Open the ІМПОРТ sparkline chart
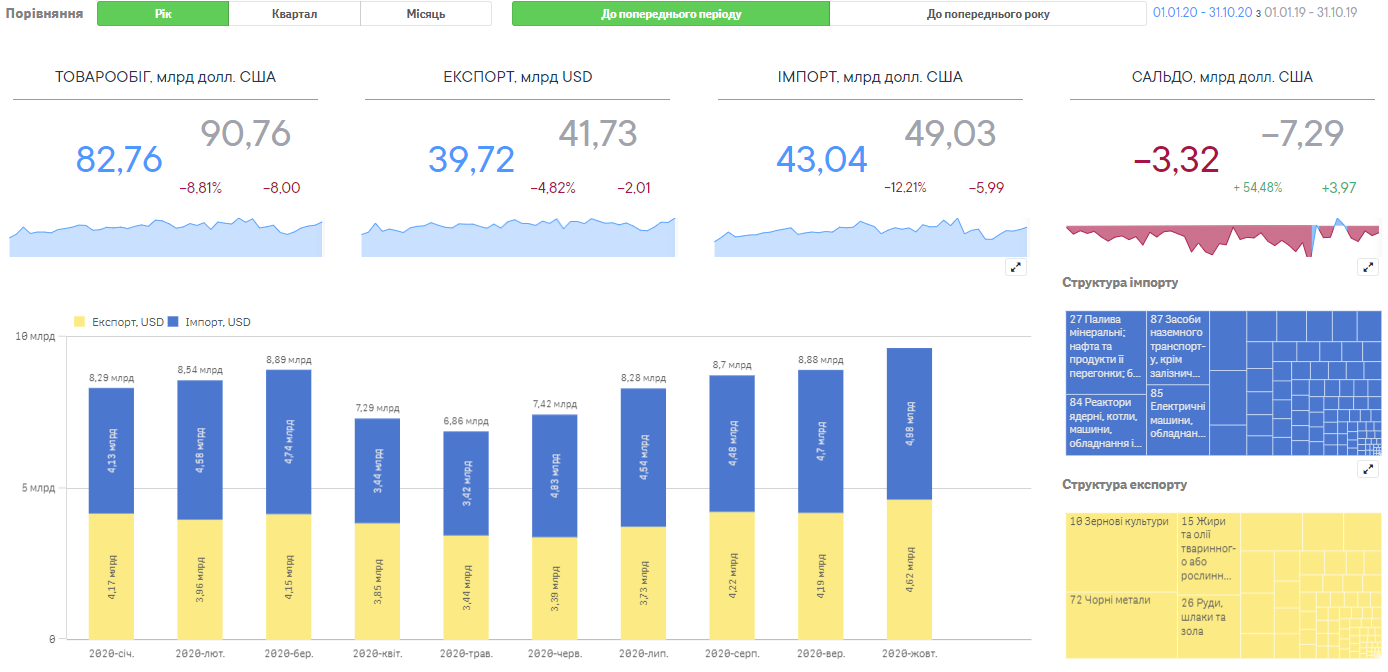Image resolution: width=1388 pixels, height=672 pixels. tap(871, 237)
